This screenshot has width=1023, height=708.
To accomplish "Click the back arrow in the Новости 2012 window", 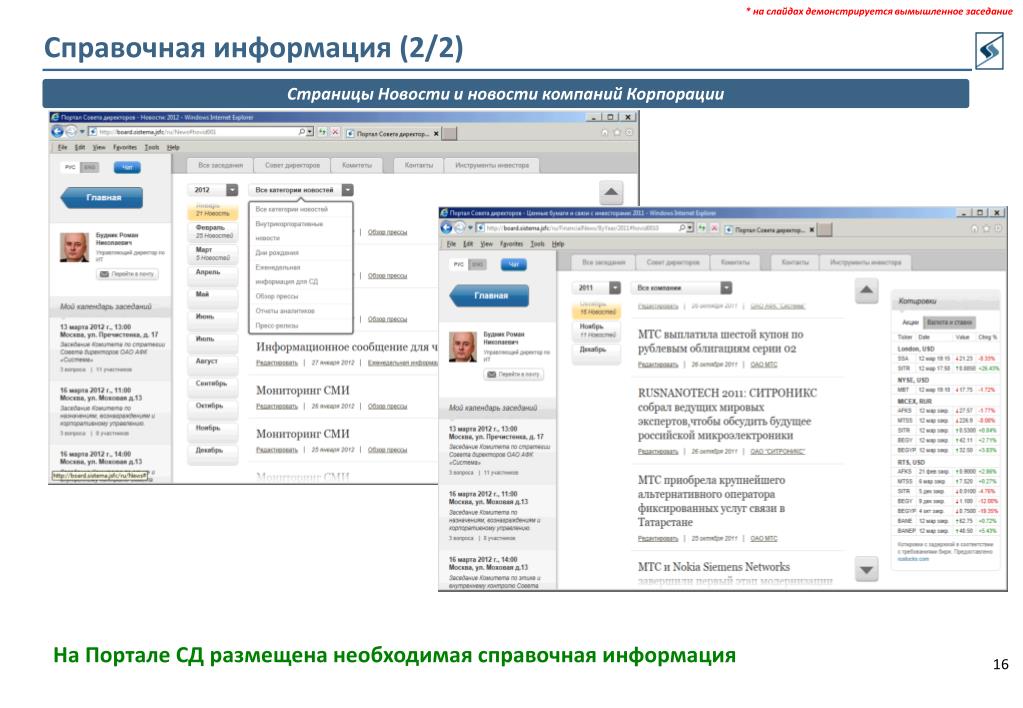I will [x=57, y=132].
